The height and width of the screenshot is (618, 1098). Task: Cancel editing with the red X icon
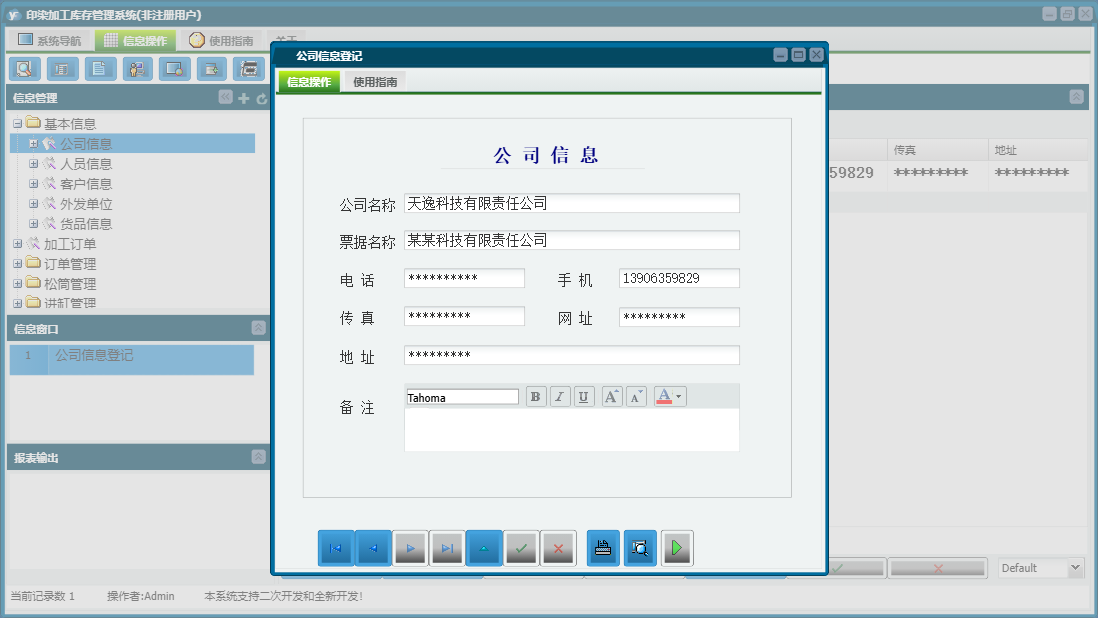(x=558, y=547)
